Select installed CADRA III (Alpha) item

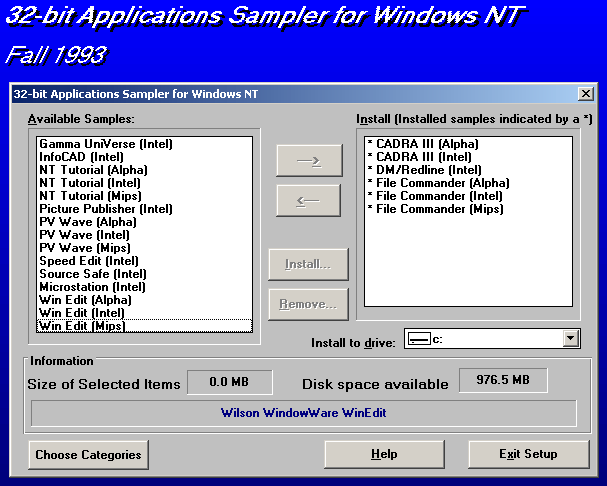(468, 144)
